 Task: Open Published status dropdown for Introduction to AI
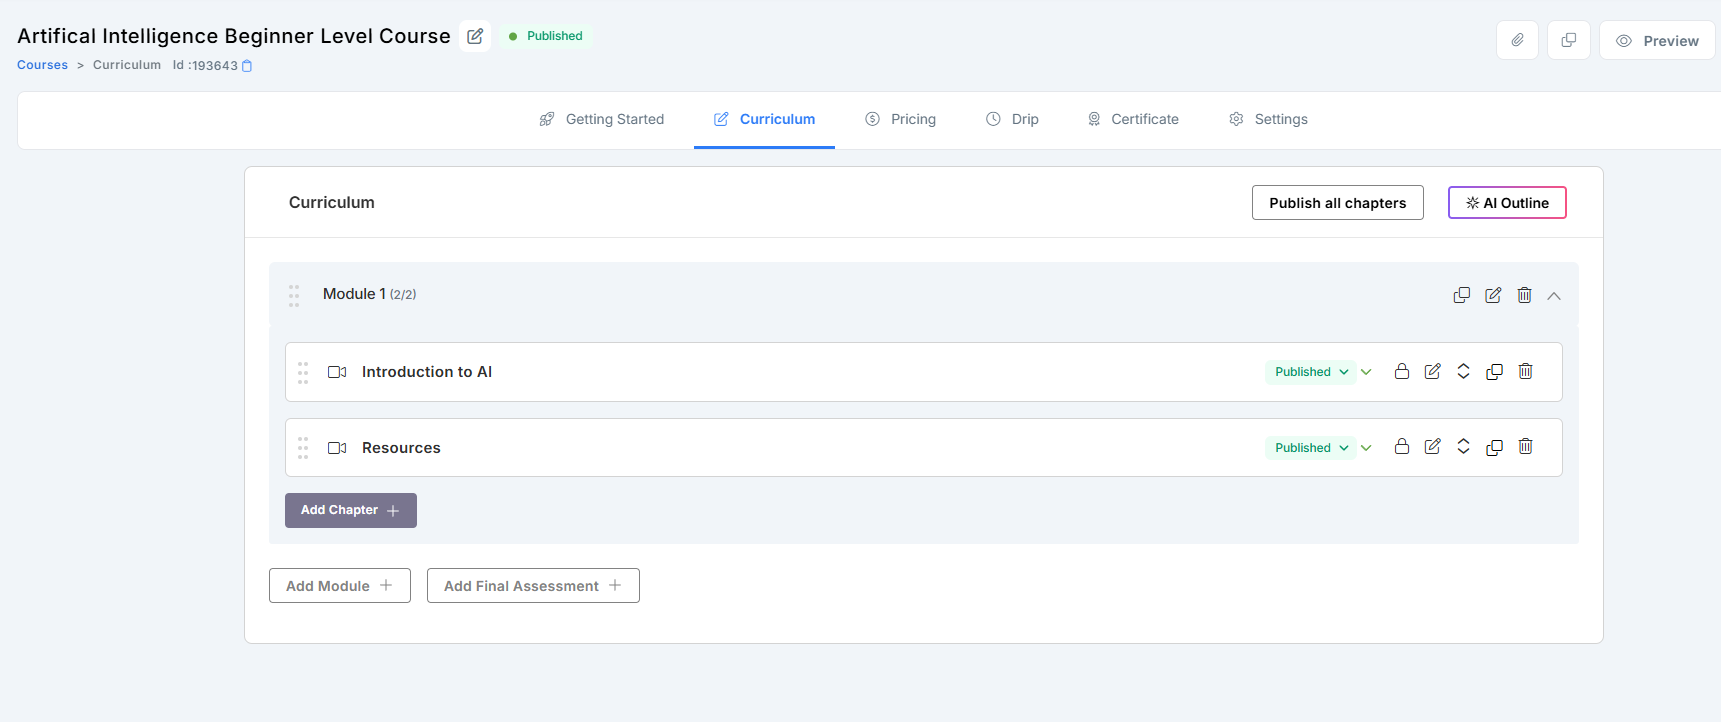[x=1311, y=372]
